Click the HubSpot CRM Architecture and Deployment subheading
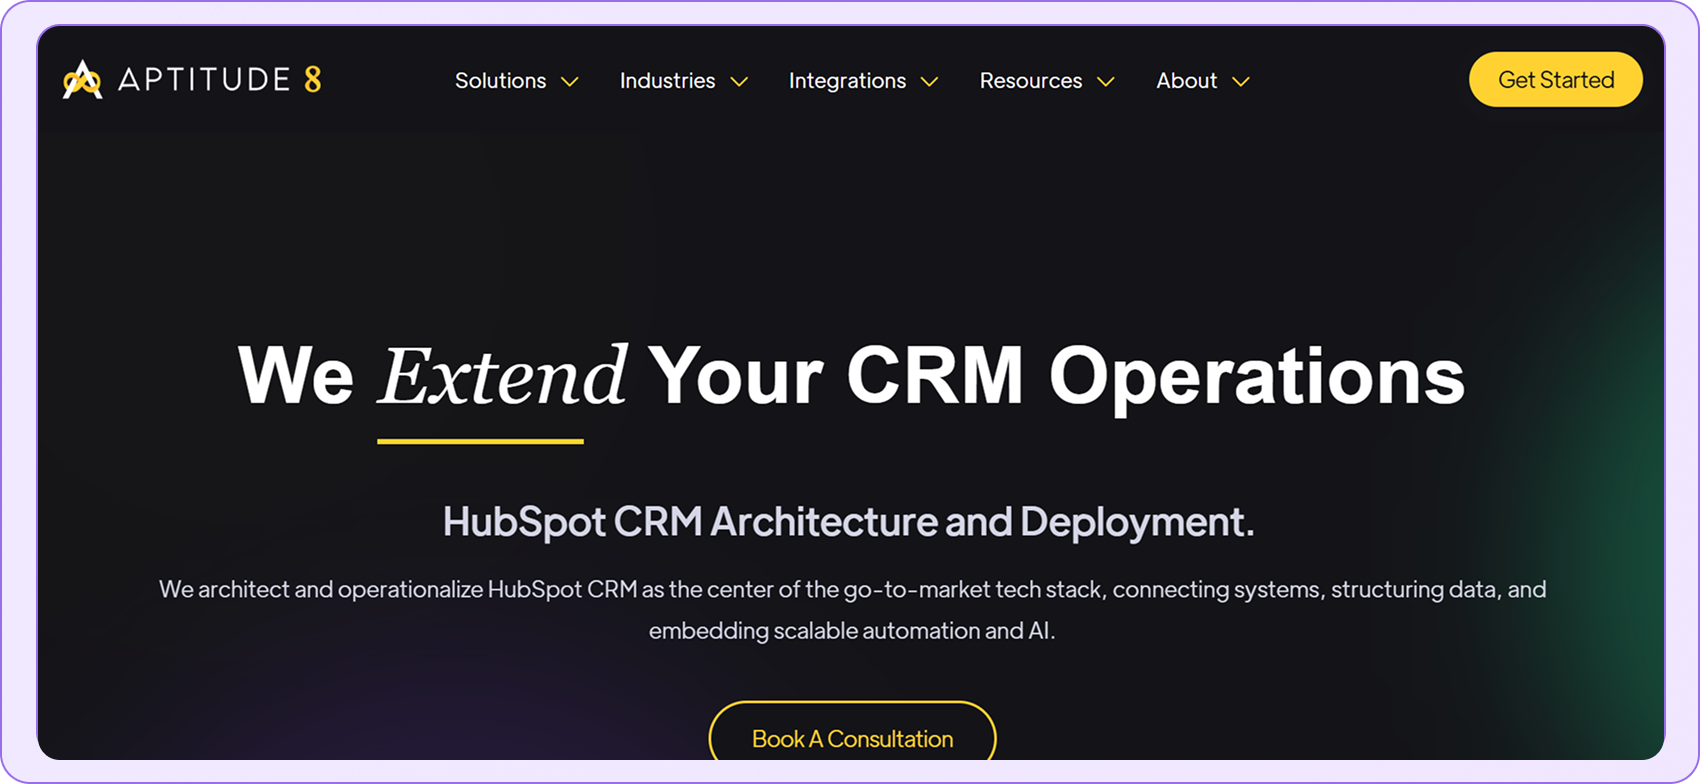The image size is (1700, 784). [848, 522]
